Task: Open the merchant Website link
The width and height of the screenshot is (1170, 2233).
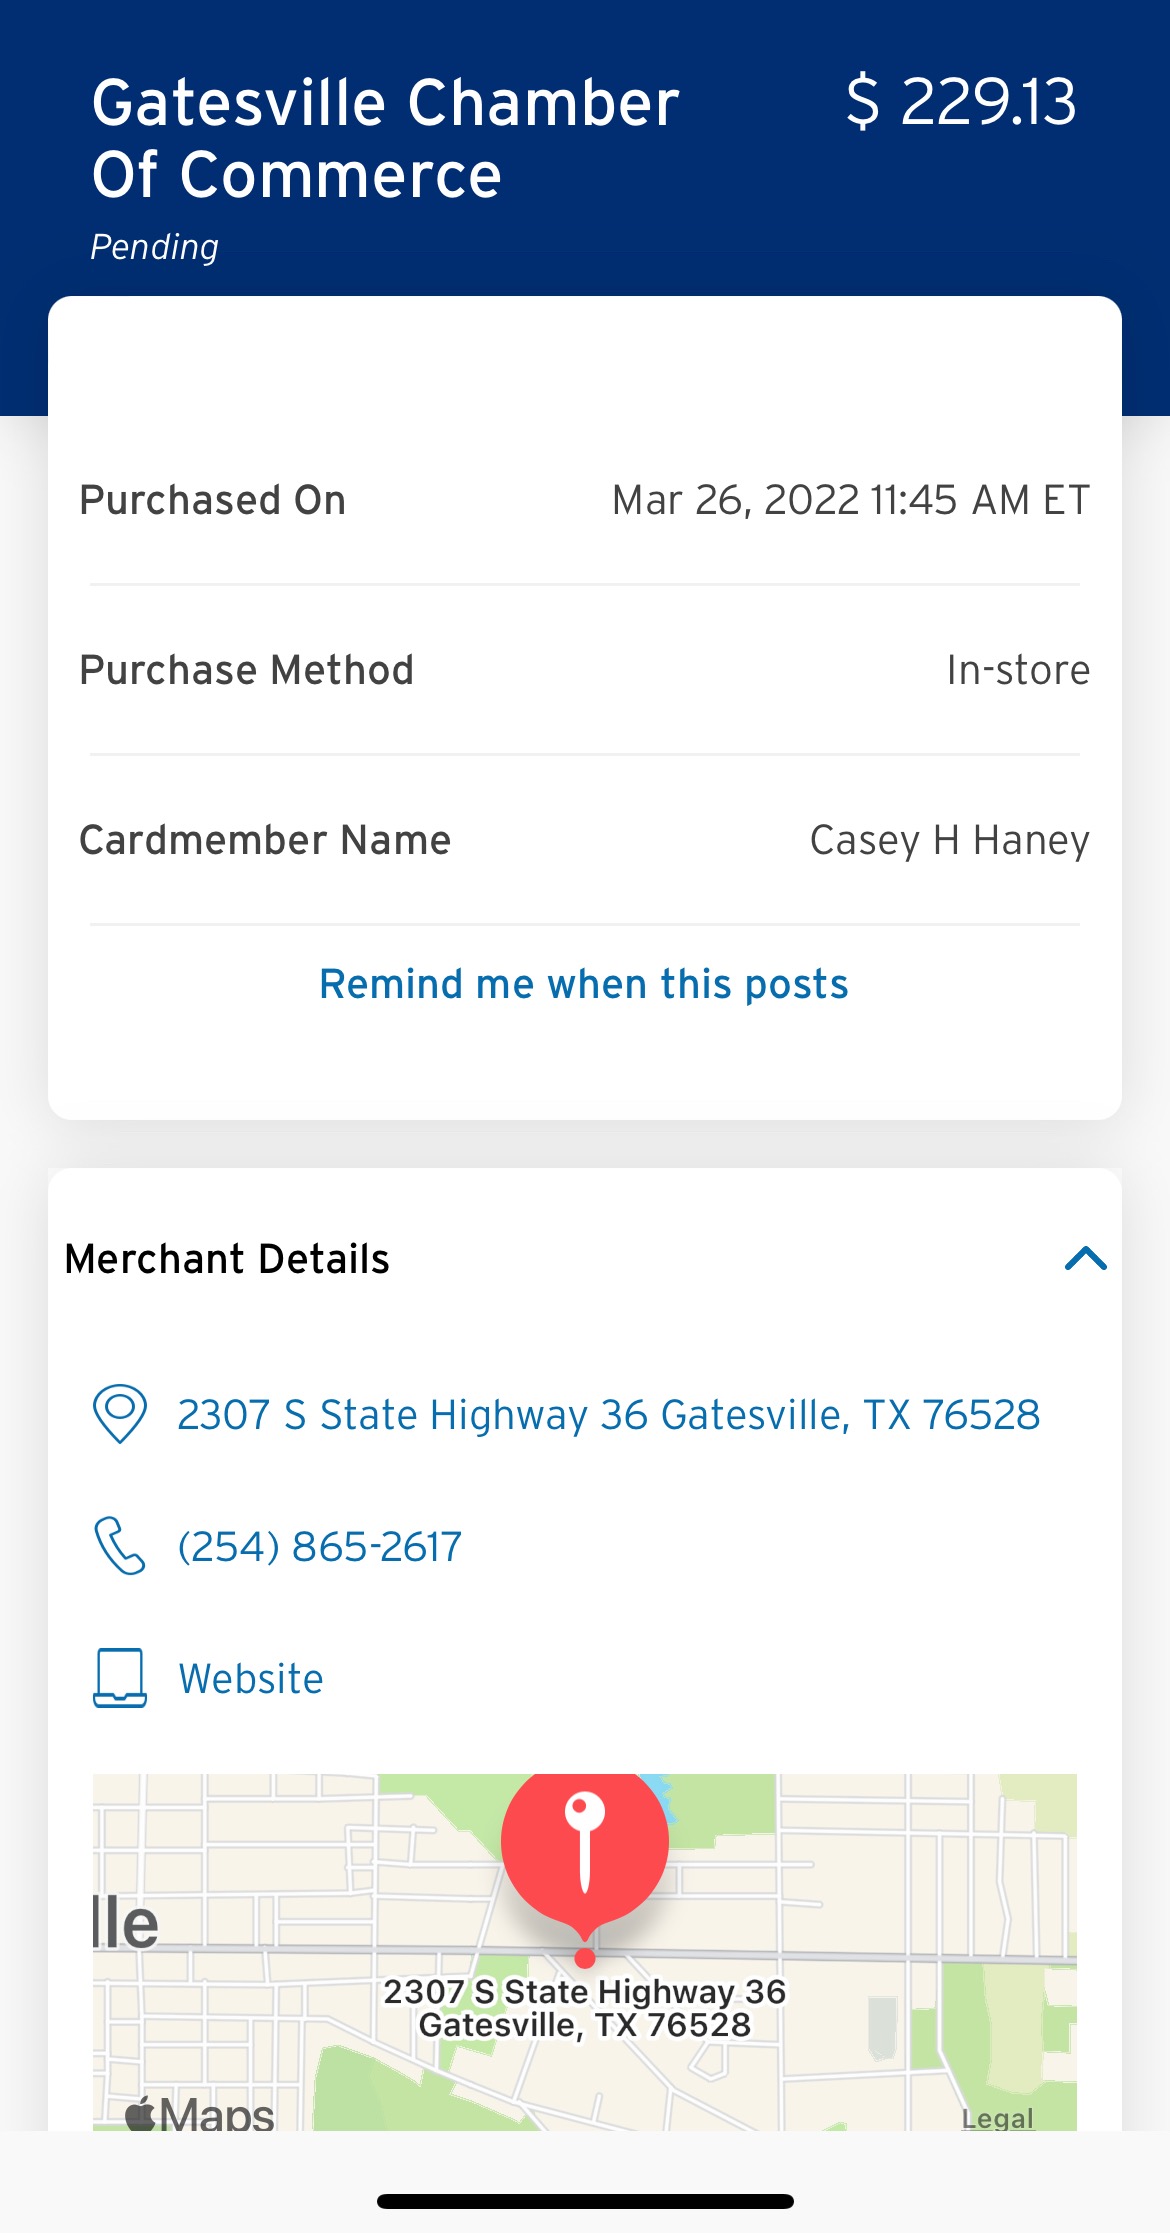Action: click(x=251, y=1679)
